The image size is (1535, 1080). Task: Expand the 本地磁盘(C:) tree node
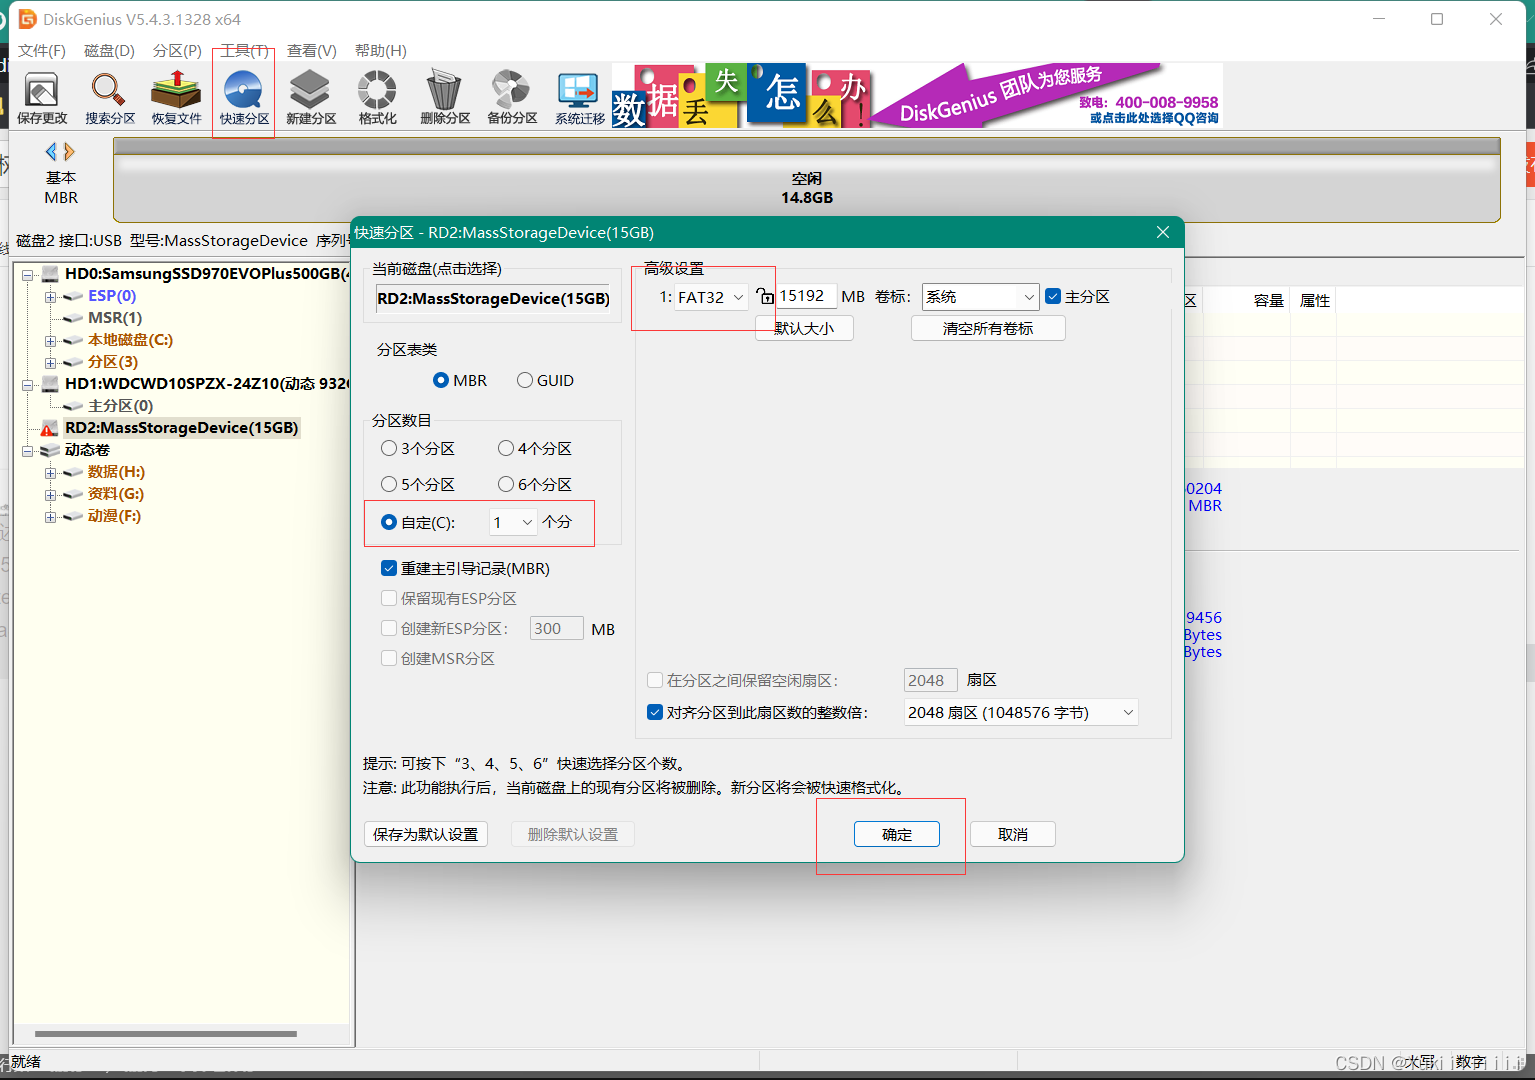coord(50,341)
